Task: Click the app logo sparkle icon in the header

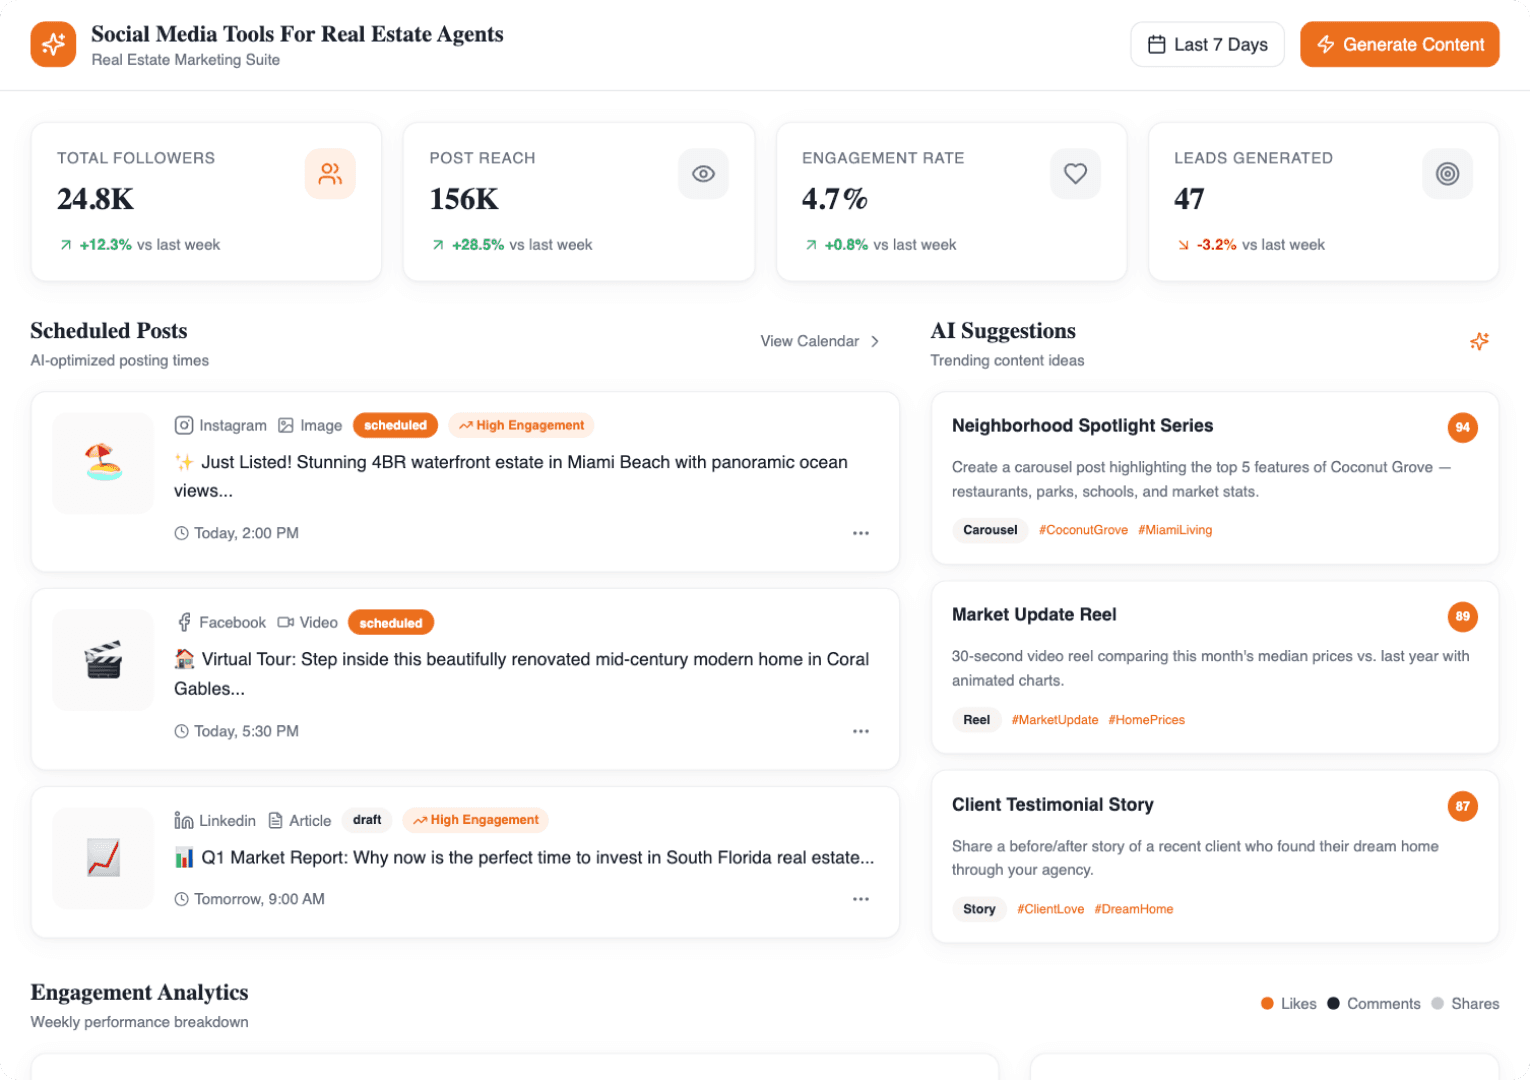Action: 53,44
